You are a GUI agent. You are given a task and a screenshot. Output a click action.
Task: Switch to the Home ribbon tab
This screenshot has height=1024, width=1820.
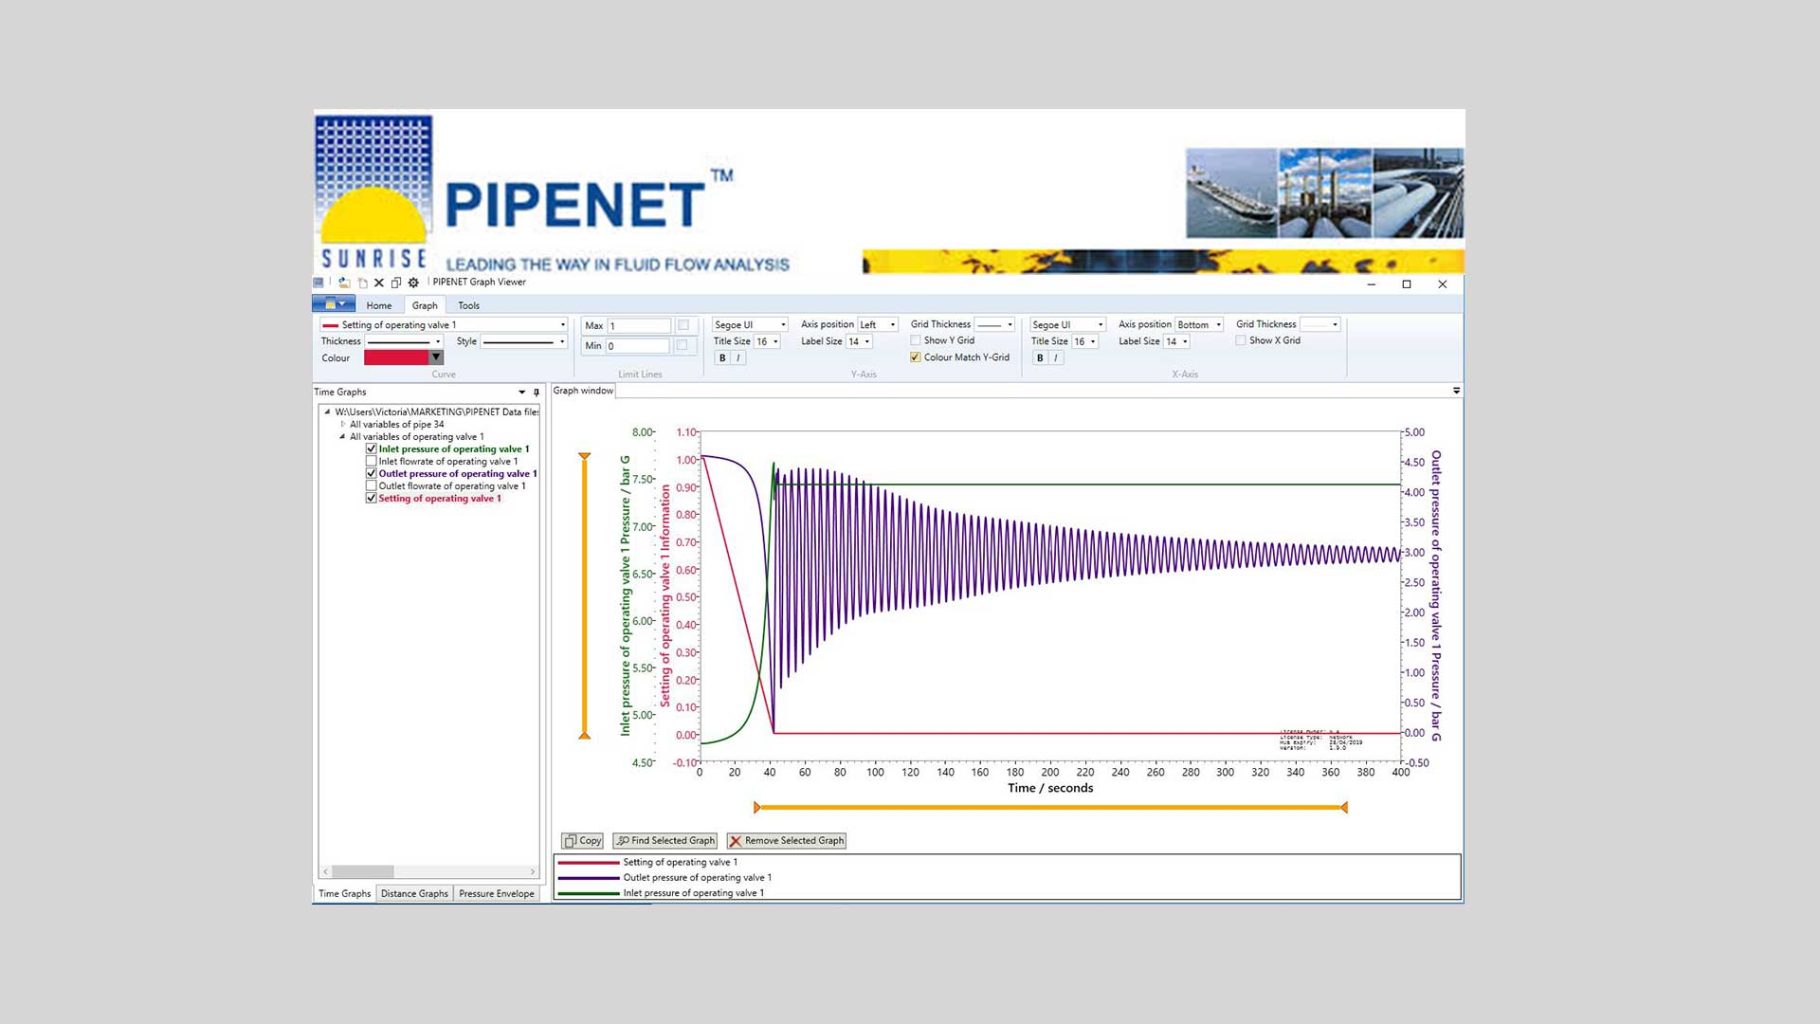click(x=379, y=306)
